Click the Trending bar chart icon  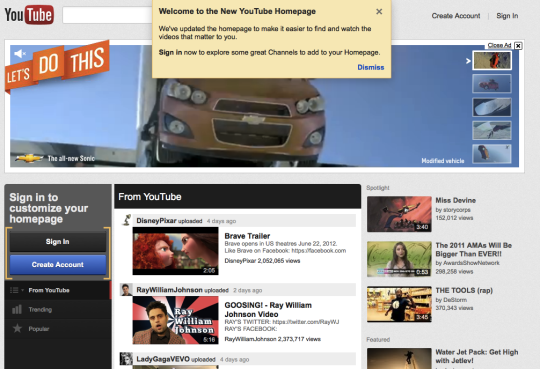click(x=17, y=309)
